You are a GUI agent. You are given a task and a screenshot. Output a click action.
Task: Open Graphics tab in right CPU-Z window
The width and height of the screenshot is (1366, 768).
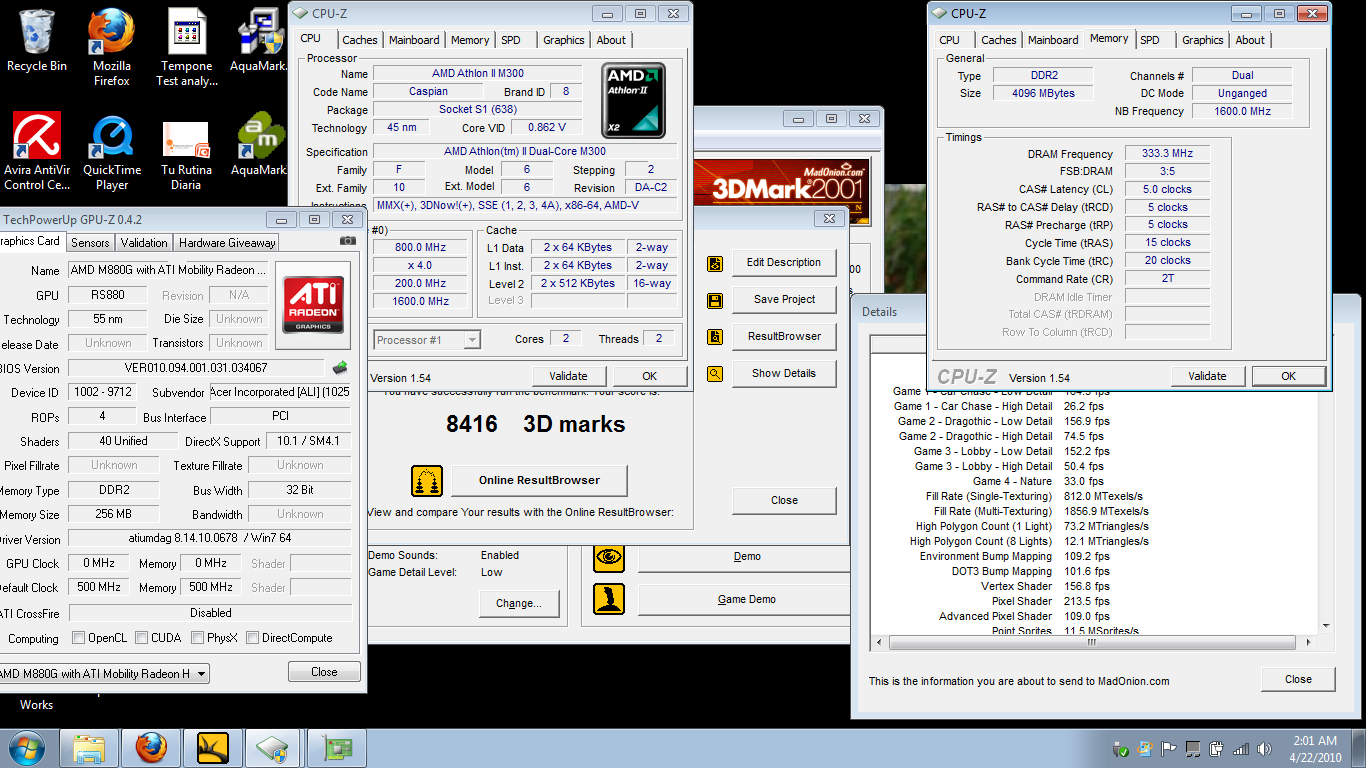pyautogui.click(x=1202, y=40)
